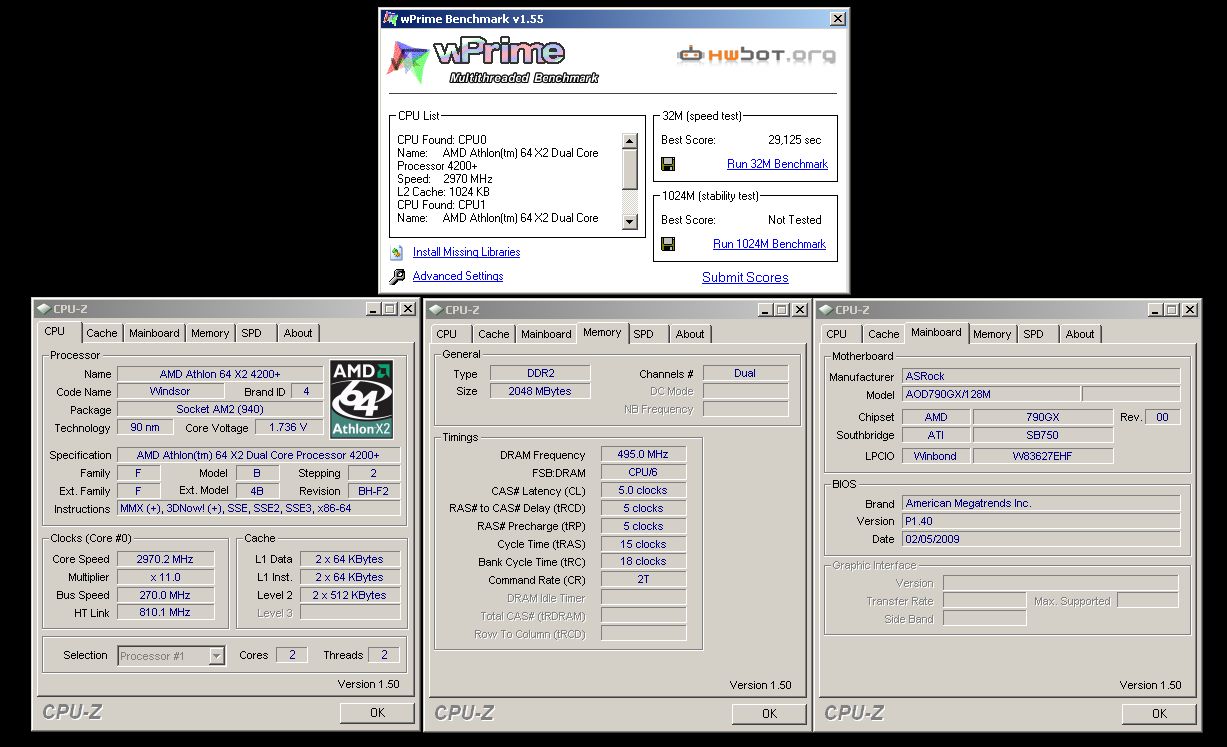
Task: Click the CAS# Latency value 5.0 clocks
Action: tap(643, 490)
